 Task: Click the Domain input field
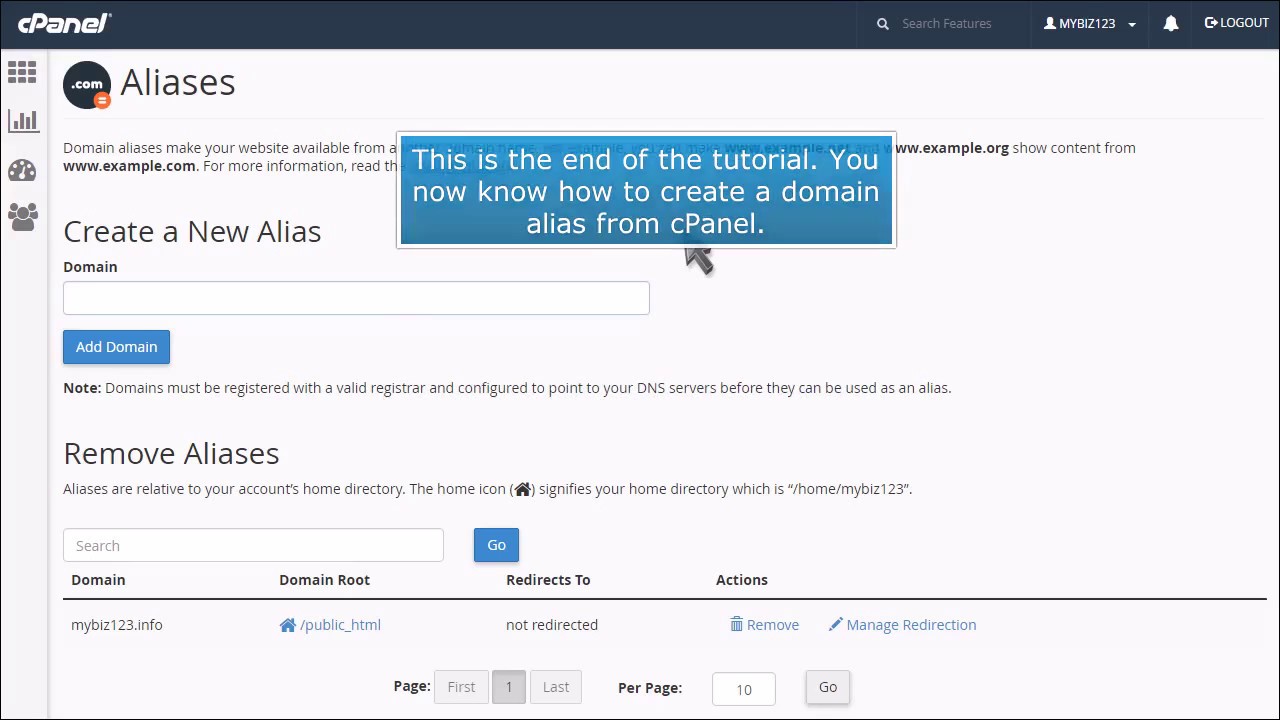point(356,298)
